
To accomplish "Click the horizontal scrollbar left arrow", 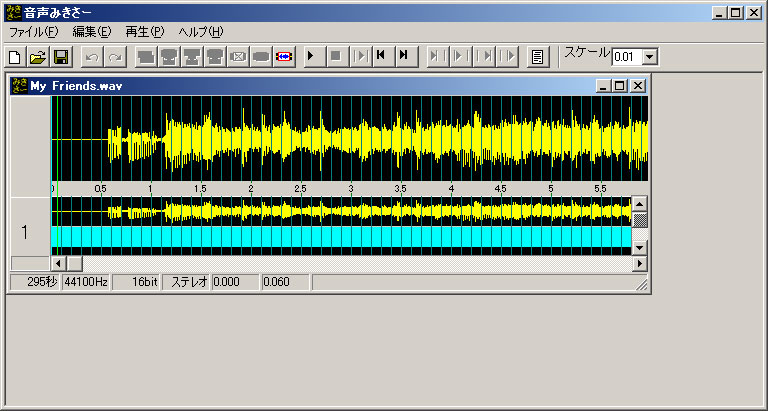I will tap(59, 264).
